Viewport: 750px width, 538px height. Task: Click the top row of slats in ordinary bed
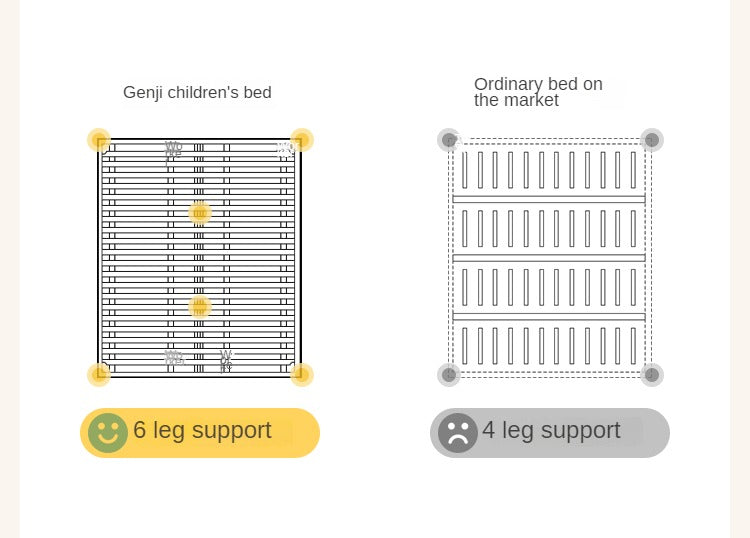tap(549, 169)
